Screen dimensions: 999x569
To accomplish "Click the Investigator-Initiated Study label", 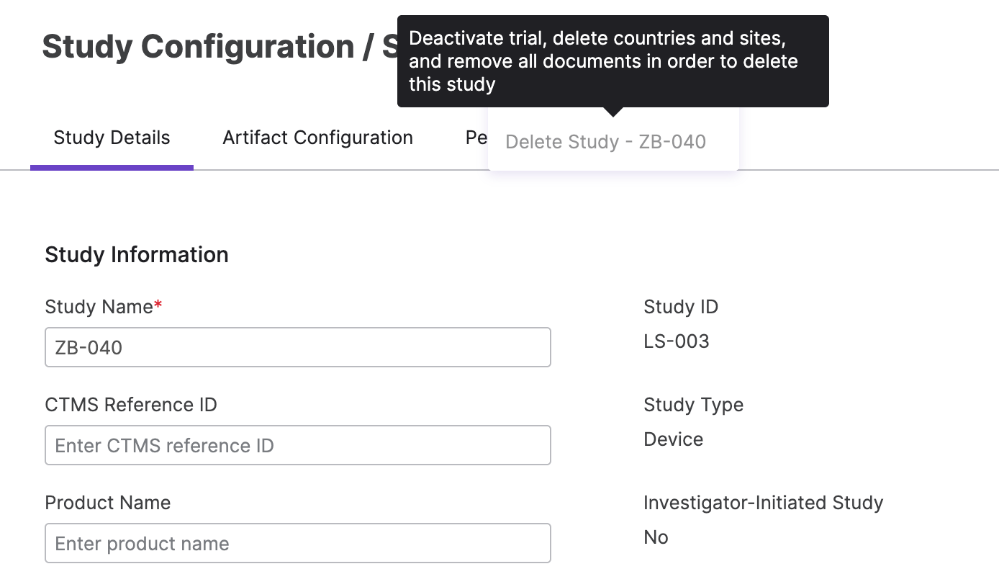I will pos(763,503).
